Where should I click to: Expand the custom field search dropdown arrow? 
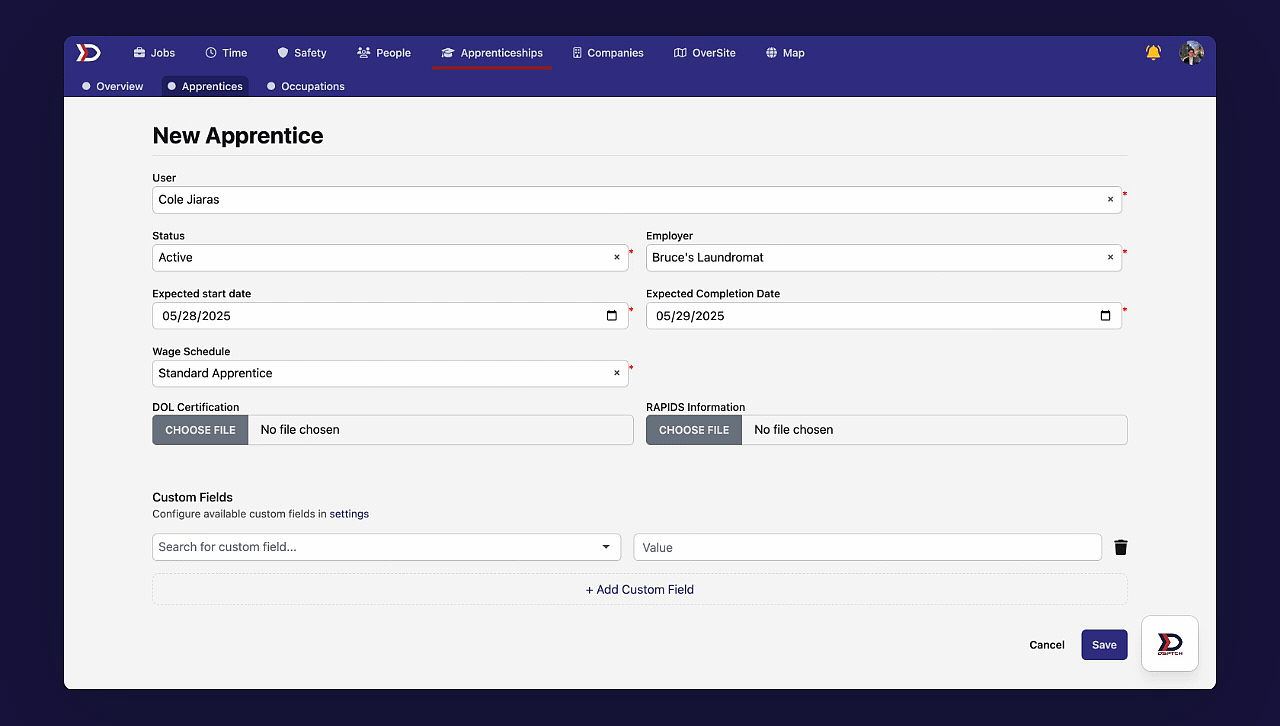click(x=606, y=547)
